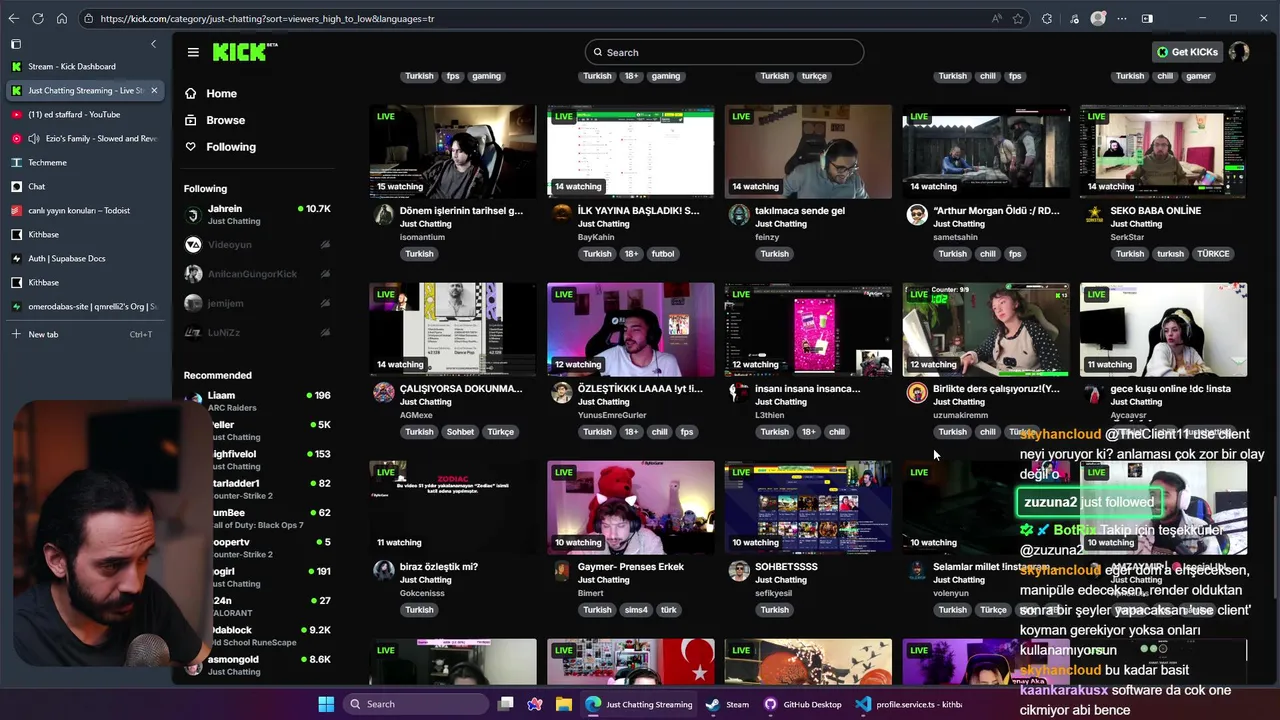Open Steam from the taskbar
Screen dimensions: 1280x720
(x=727, y=704)
